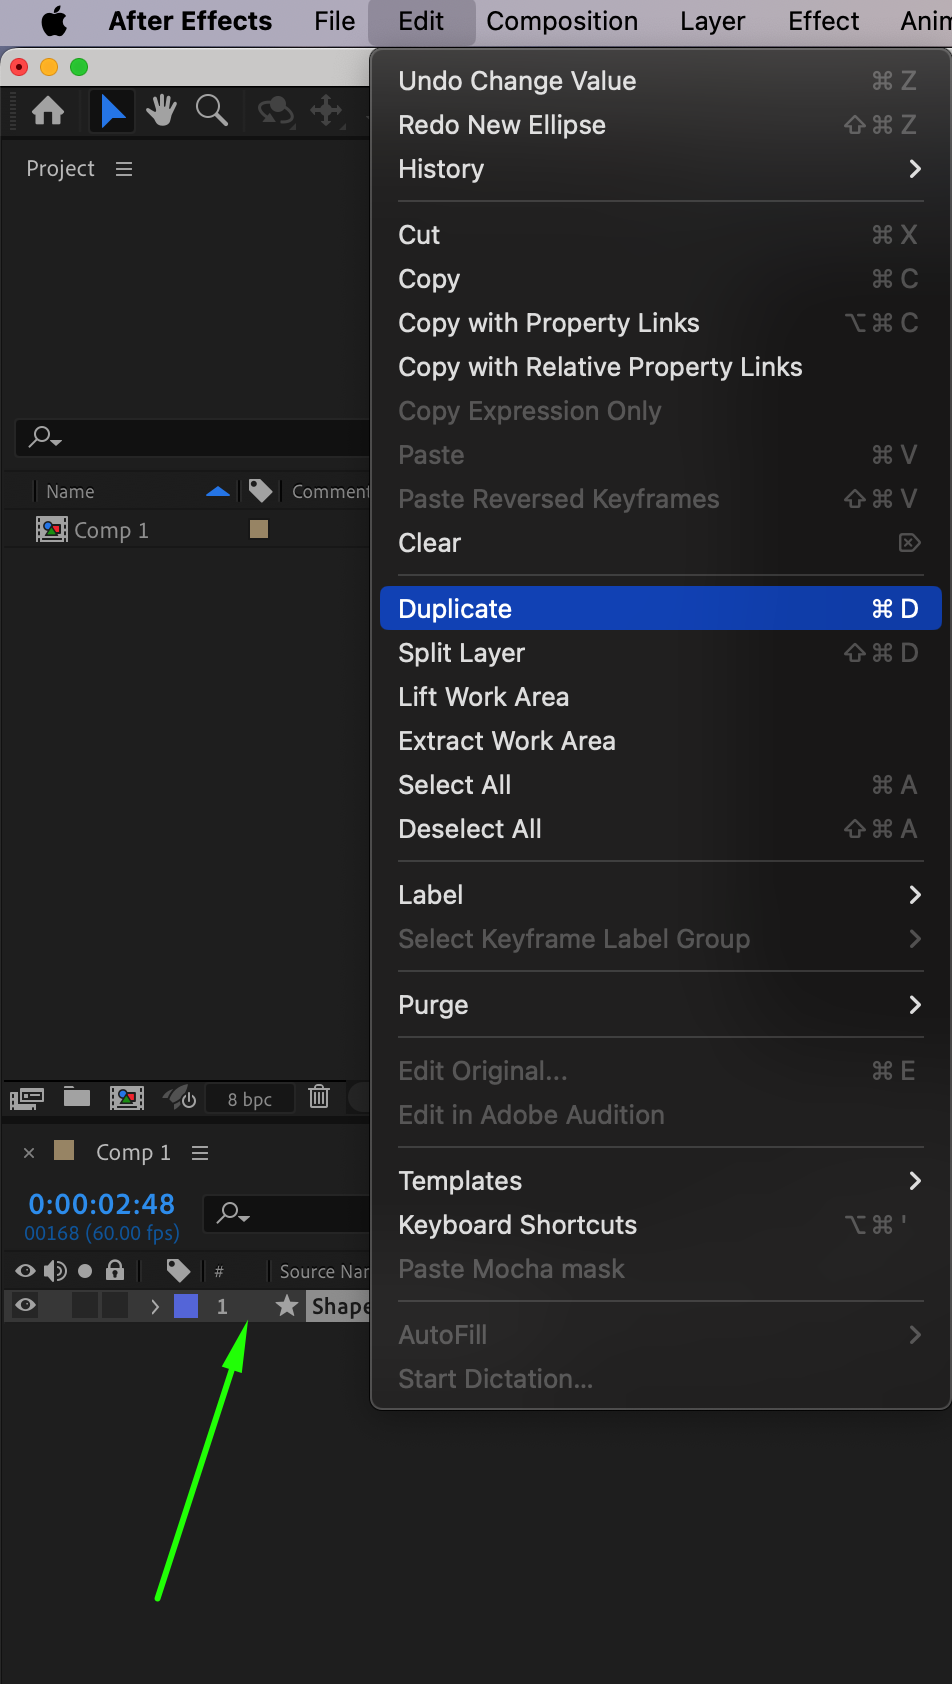Click the 8 bpc color depth button
The width and height of the screenshot is (952, 1684).
pyautogui.click(x=250, y=1099)
